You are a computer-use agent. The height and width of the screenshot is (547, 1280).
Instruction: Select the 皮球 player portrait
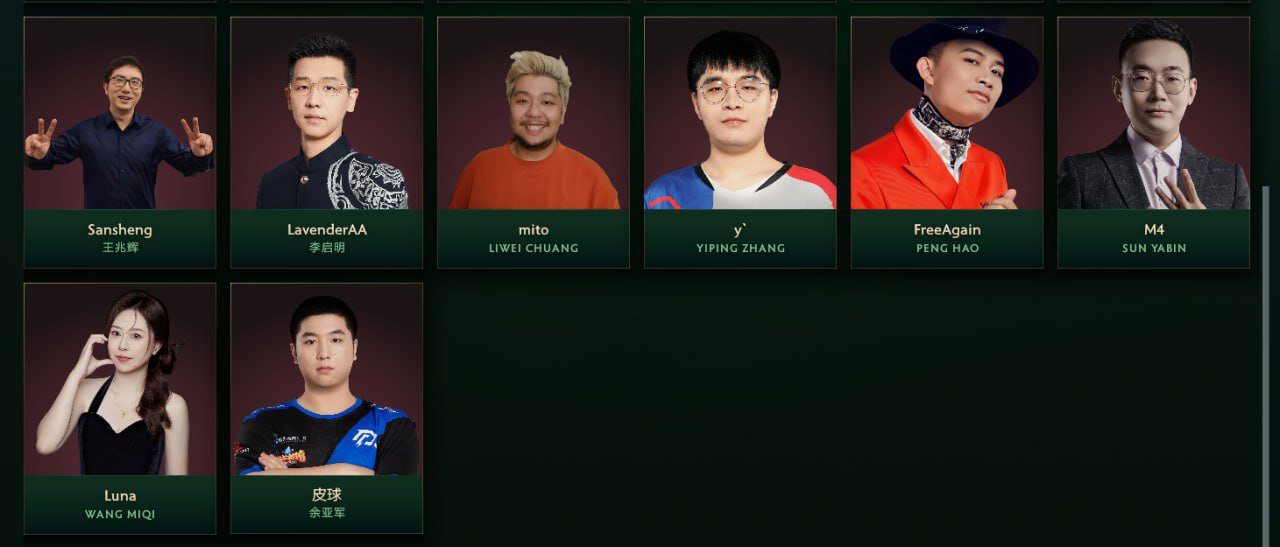point(327,379)
